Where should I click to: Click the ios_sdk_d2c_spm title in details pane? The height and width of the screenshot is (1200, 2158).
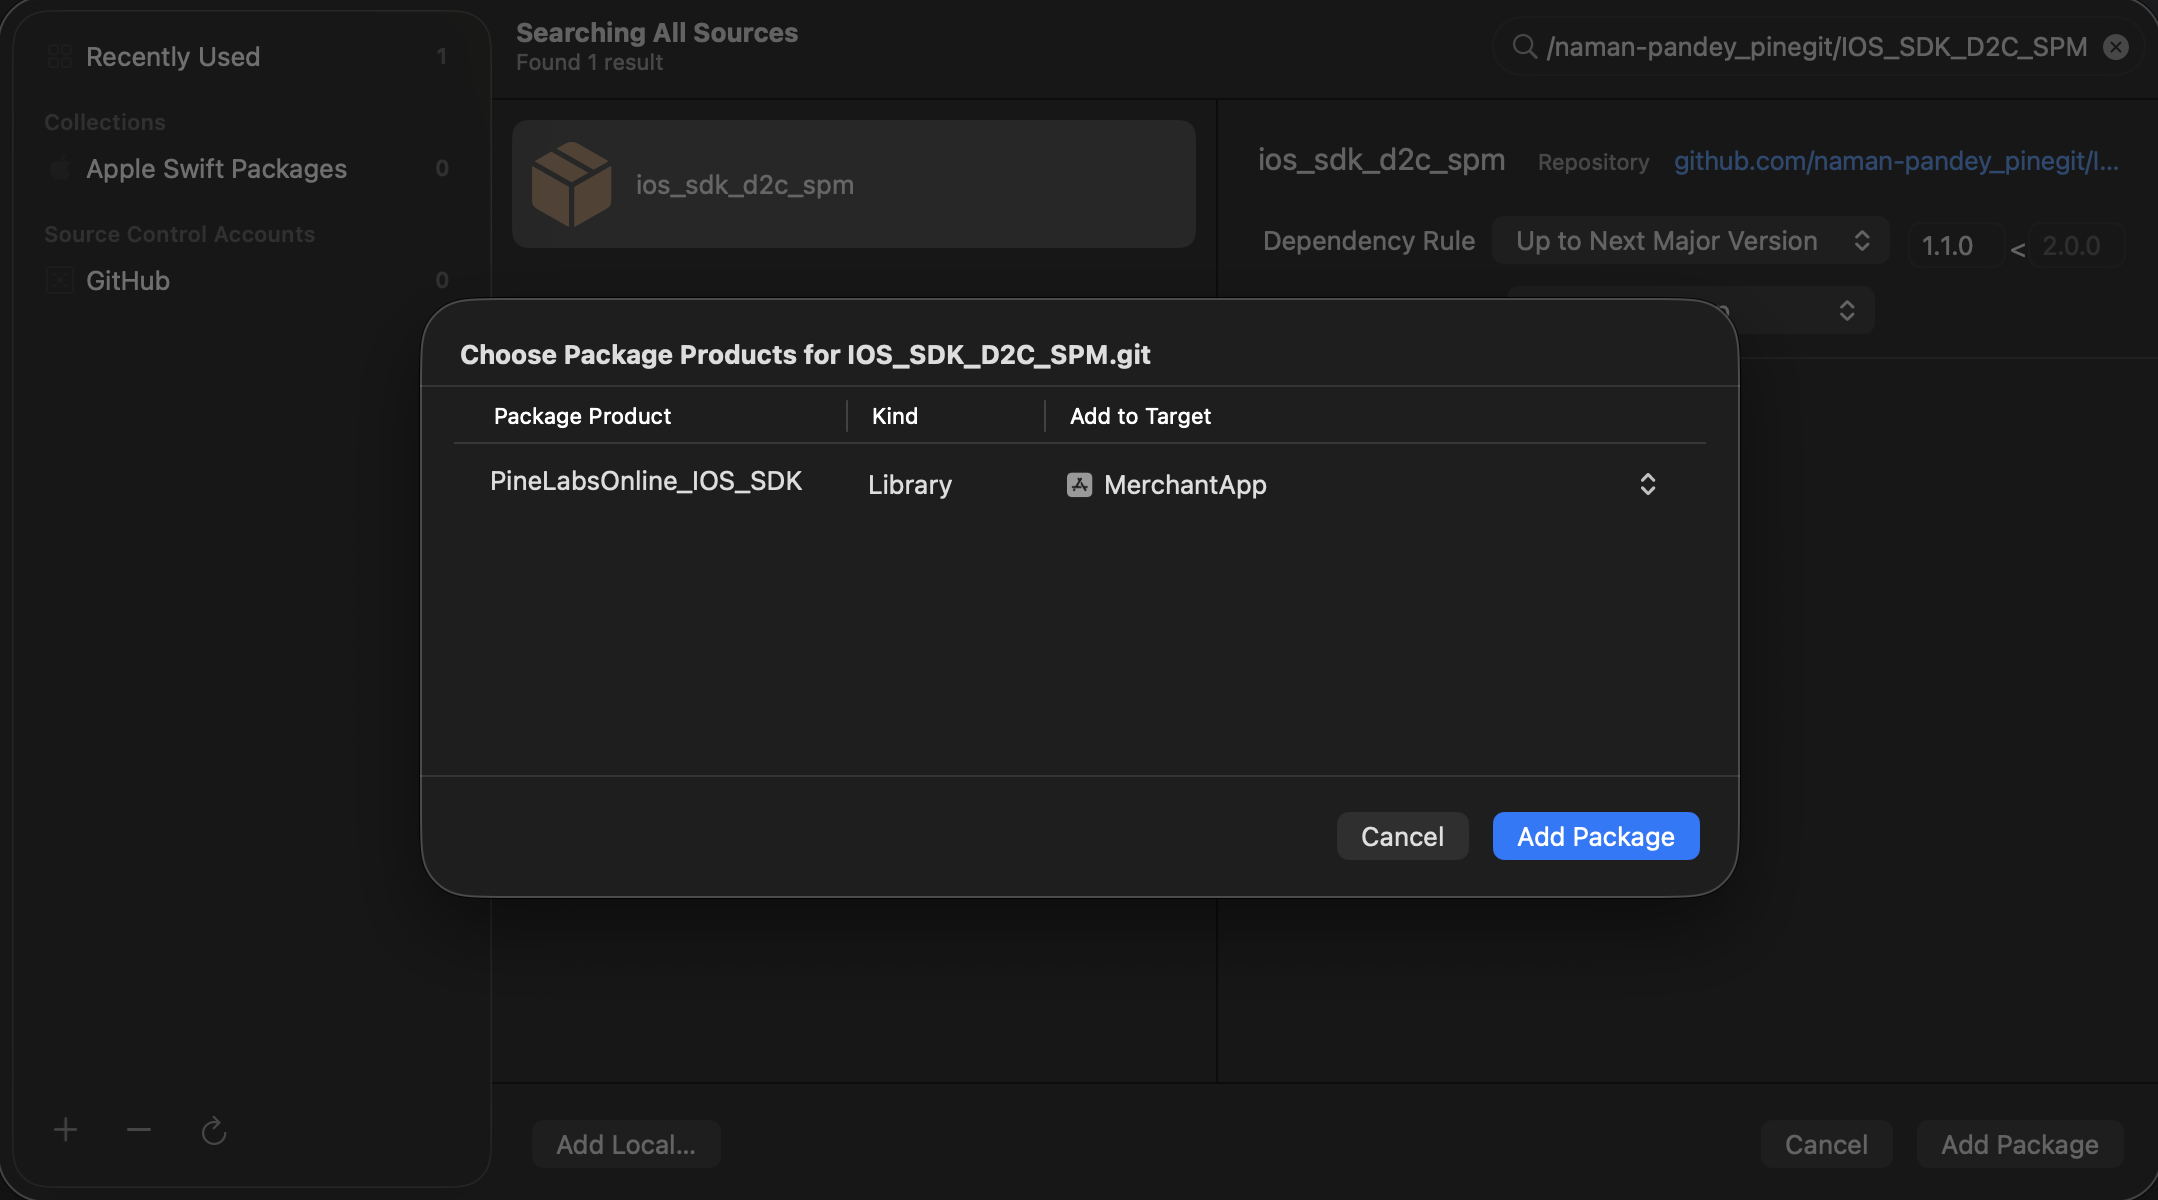pos(1381,160)
